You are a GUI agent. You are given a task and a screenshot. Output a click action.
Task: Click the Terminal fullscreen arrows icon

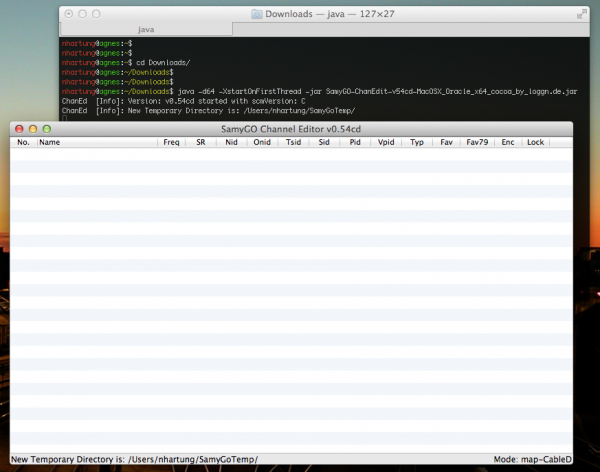582,14
